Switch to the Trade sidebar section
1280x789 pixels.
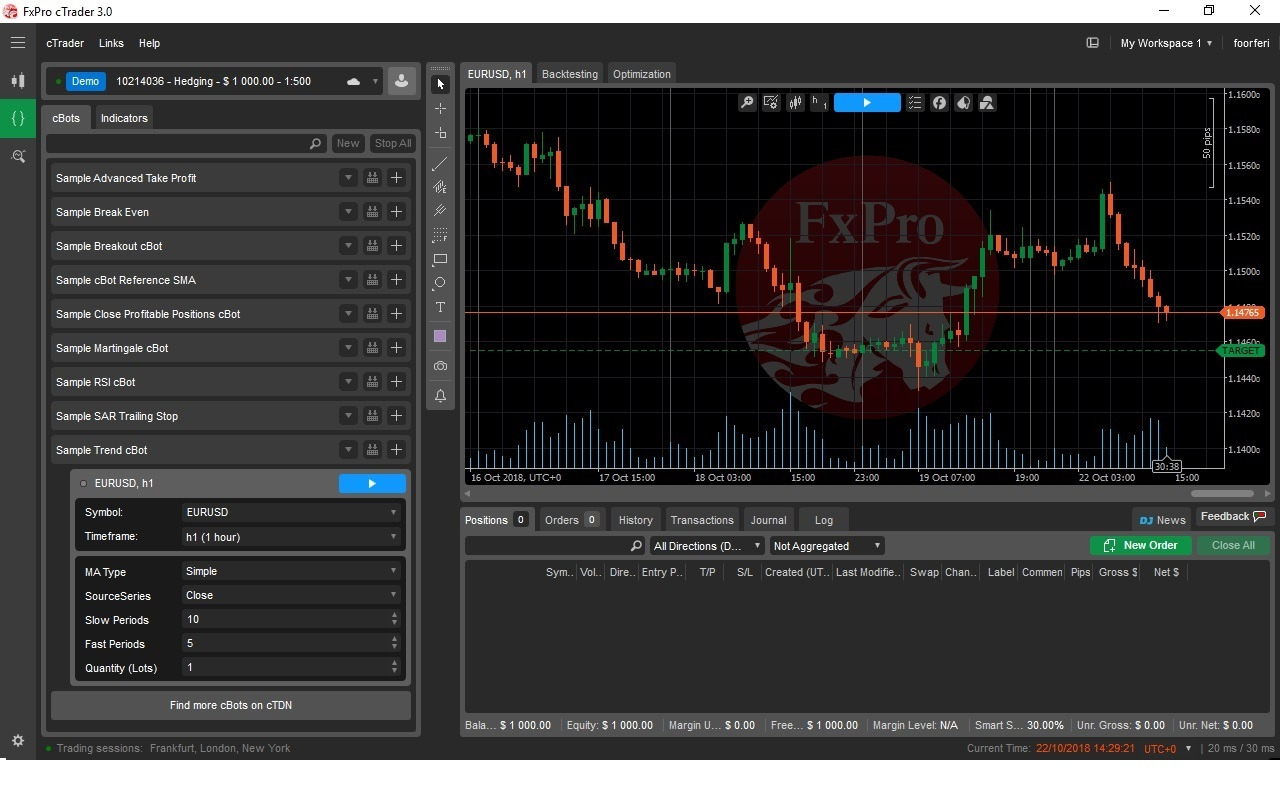18,81
